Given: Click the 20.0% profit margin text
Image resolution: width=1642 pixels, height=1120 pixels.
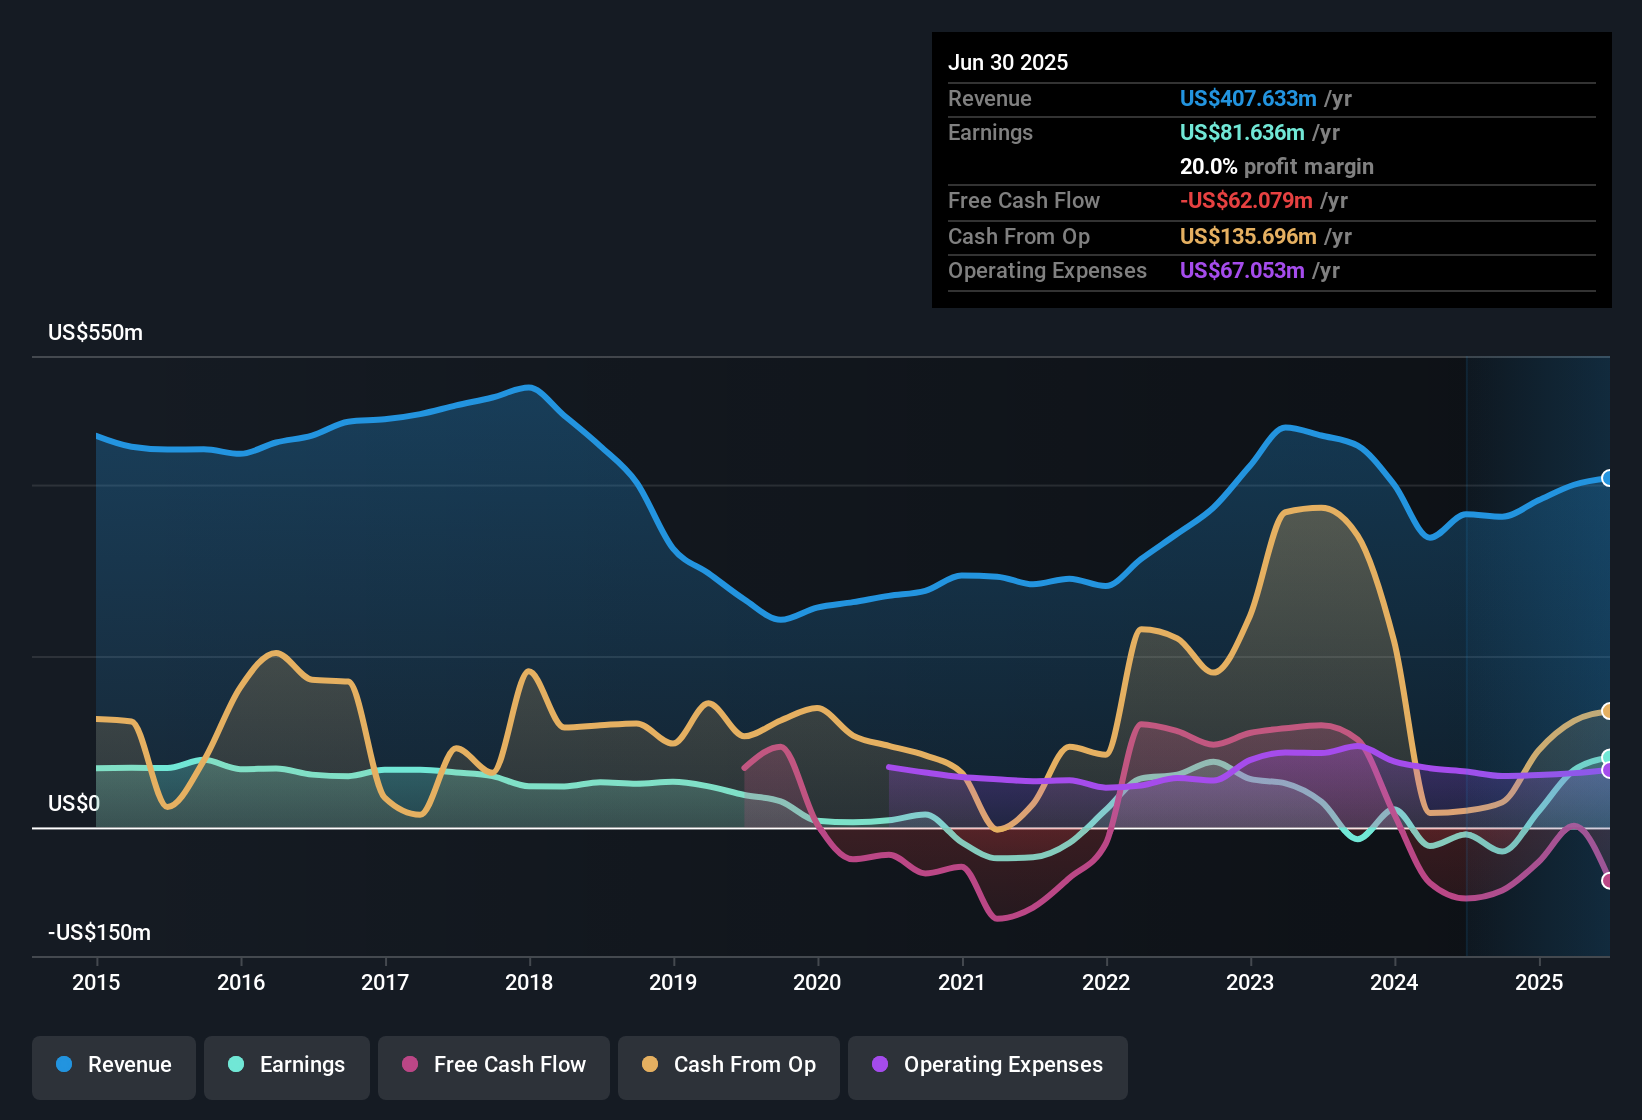Looking at the screenshot, I should coord(1277,167).
